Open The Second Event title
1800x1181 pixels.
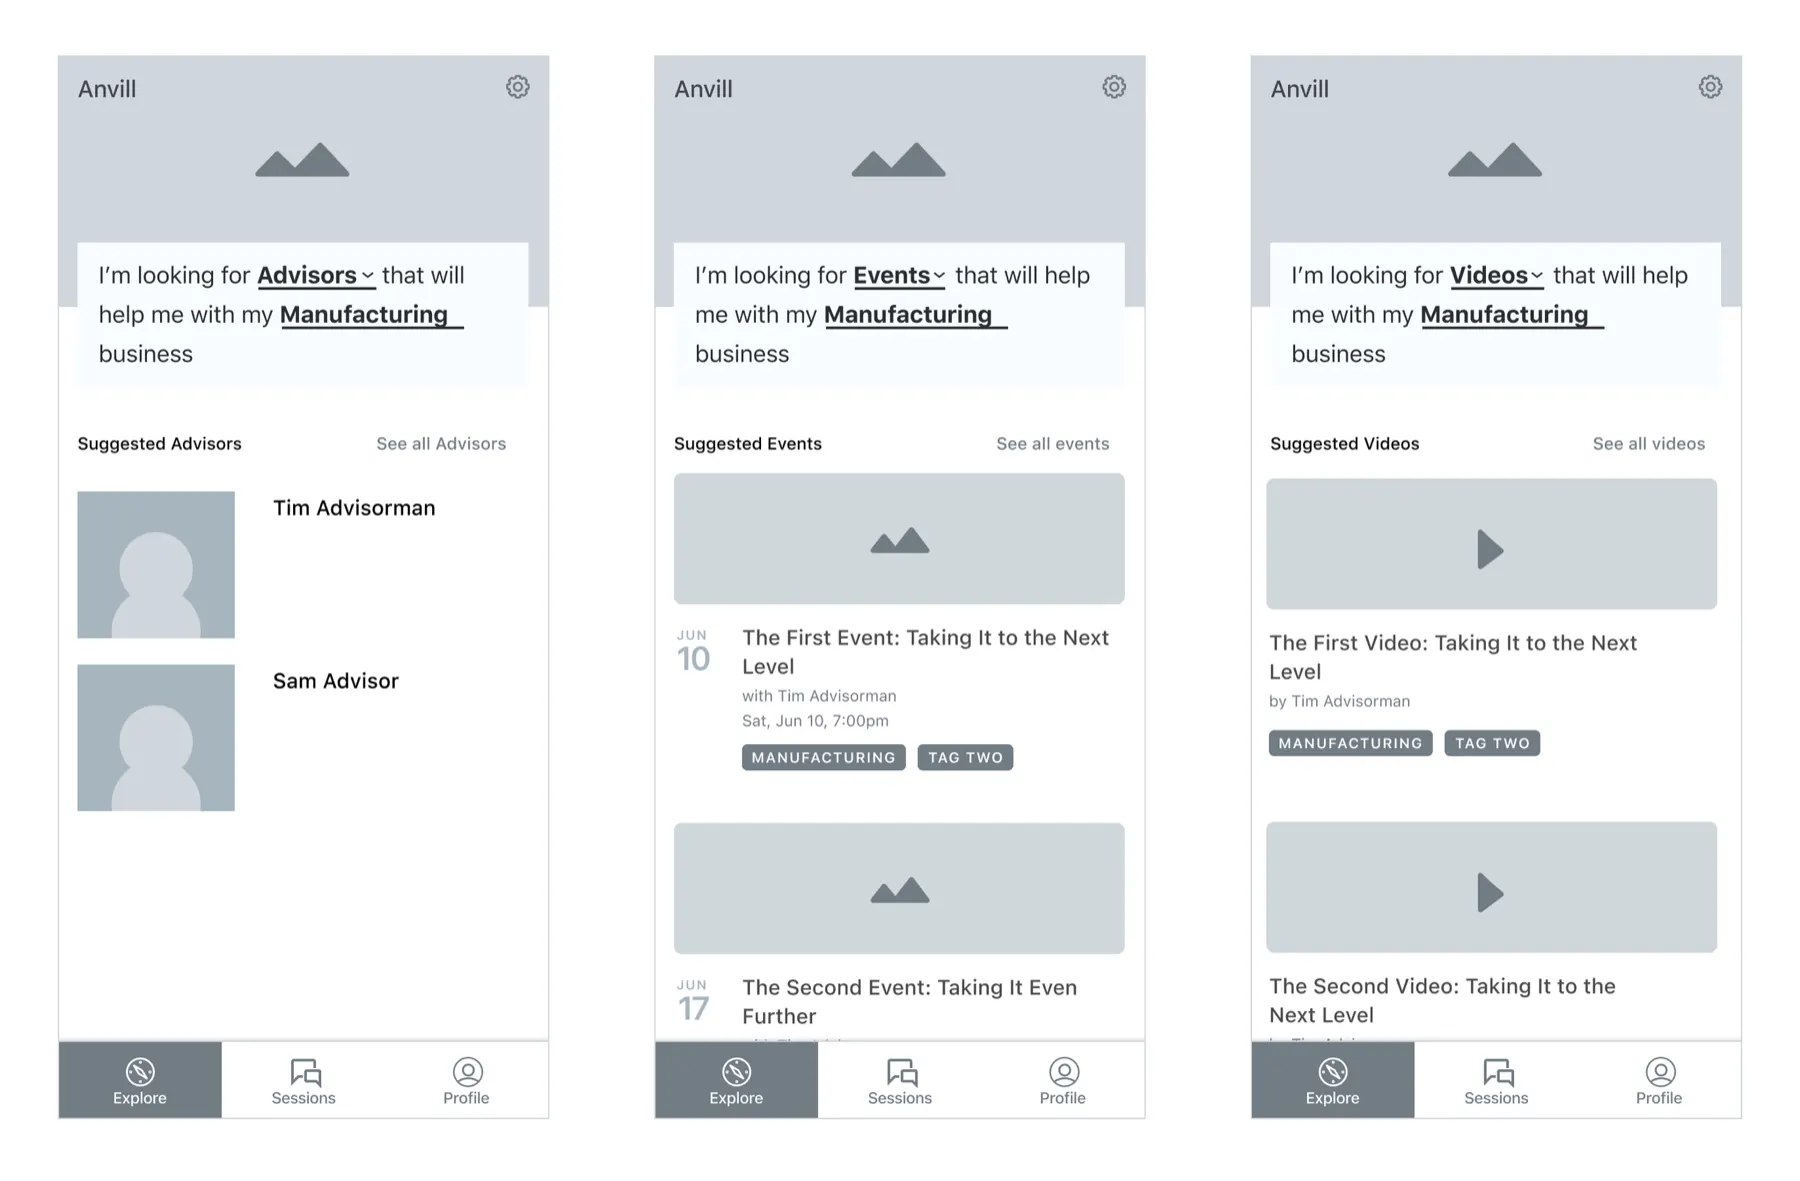(909, 1002)
